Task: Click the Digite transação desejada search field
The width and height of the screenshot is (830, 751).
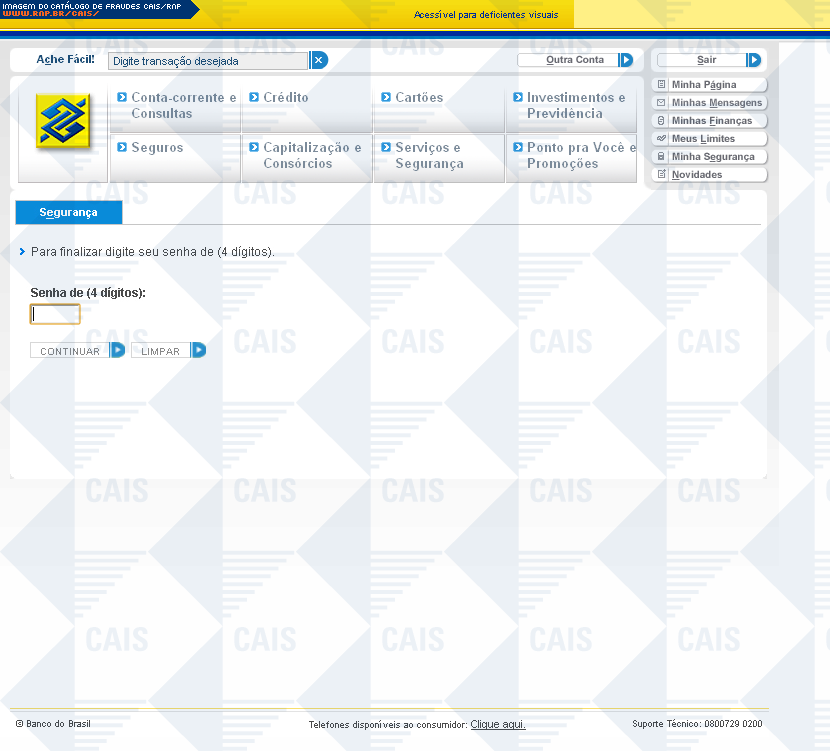Action: point(208,61)
